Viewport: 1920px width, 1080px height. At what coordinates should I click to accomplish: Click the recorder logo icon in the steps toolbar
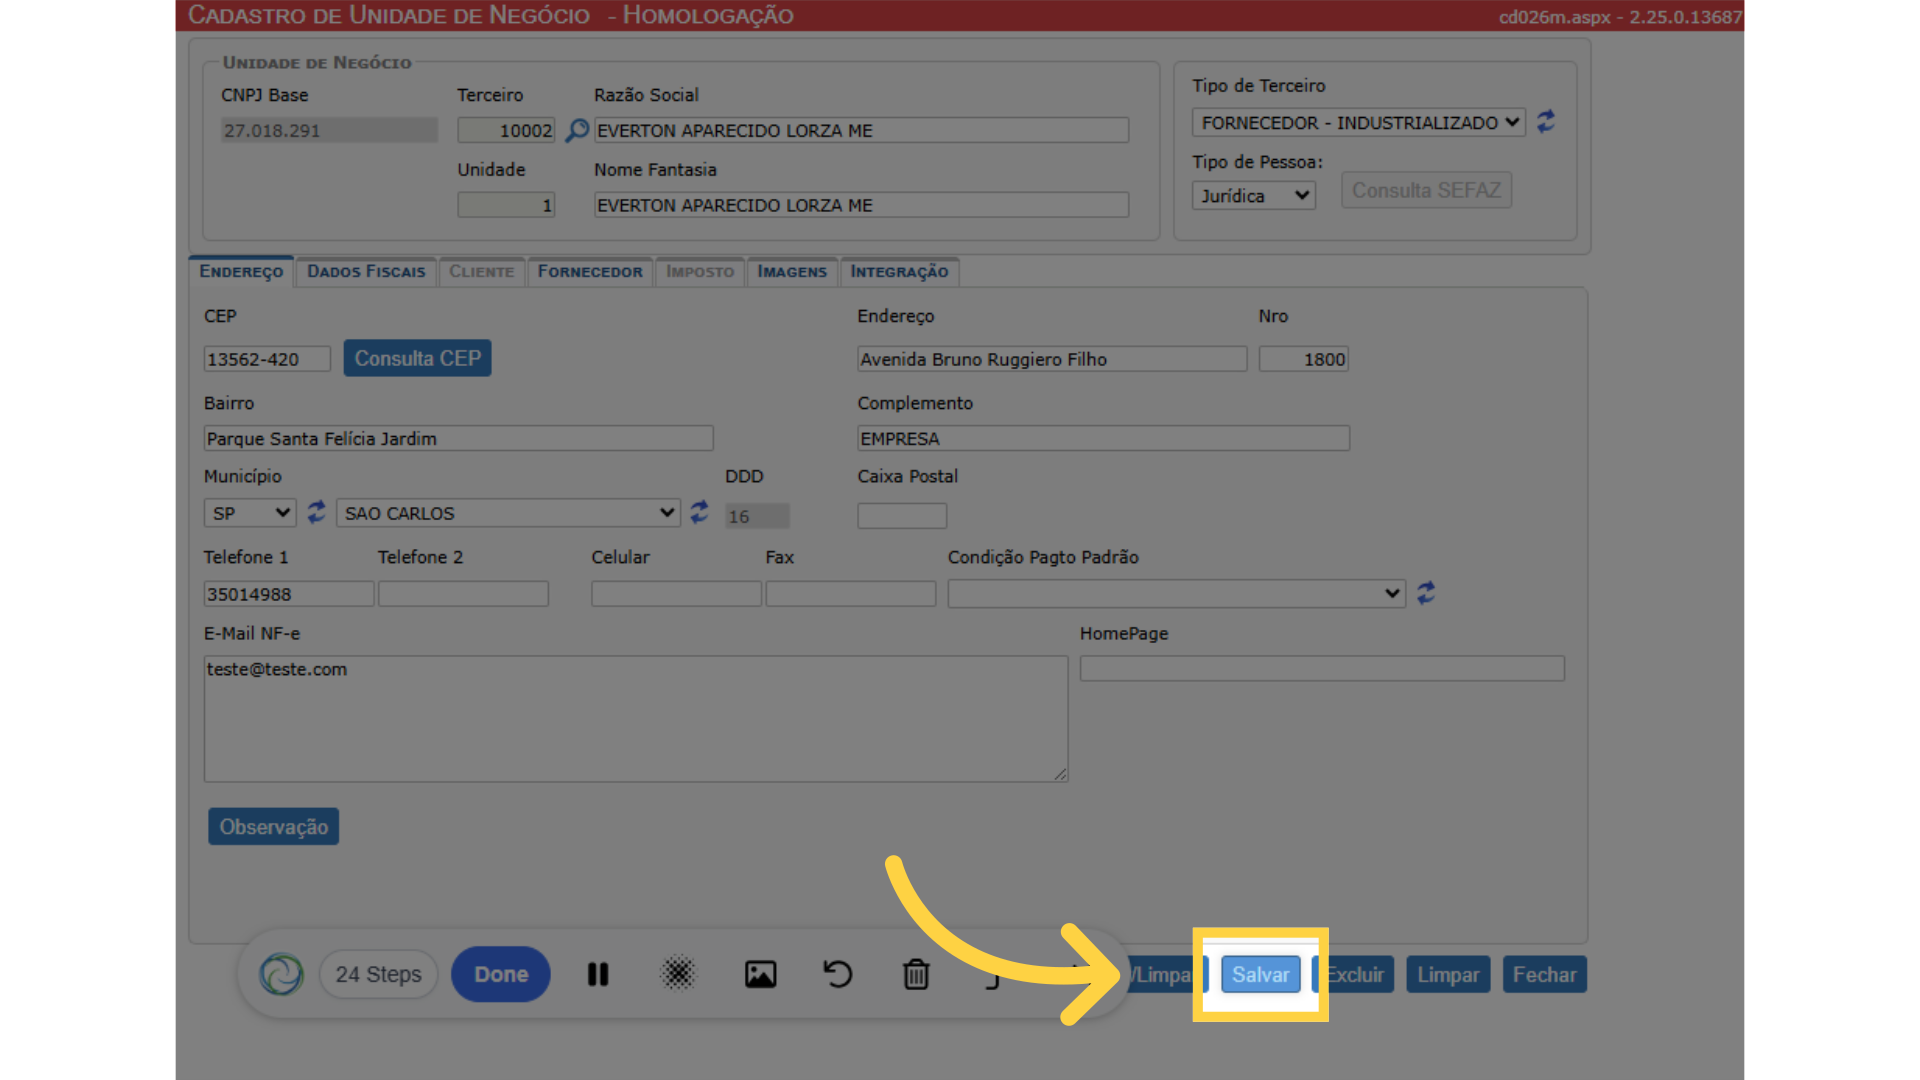[x=281, y=974]
